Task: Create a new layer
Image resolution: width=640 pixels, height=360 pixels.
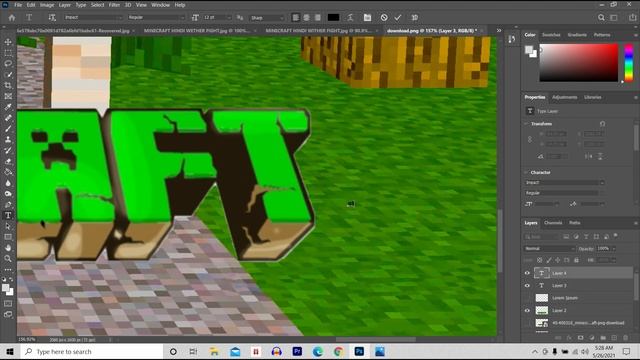Action: [614, 338]
